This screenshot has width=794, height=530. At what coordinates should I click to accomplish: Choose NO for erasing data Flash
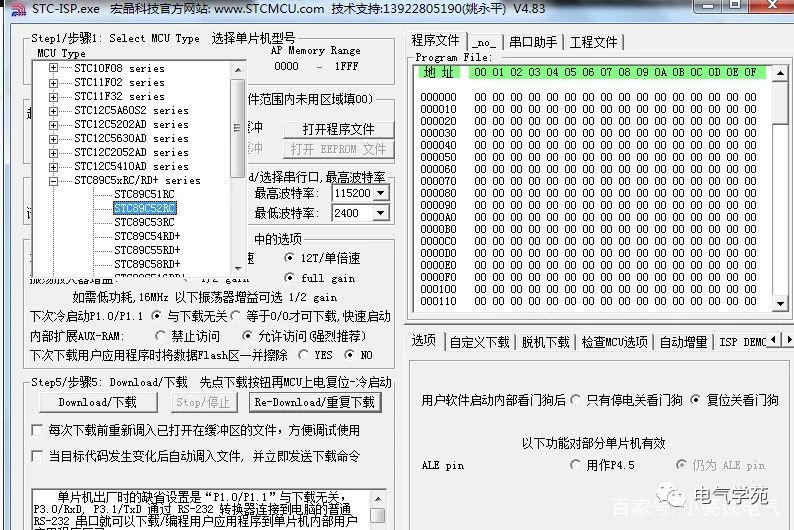[349, 355]
